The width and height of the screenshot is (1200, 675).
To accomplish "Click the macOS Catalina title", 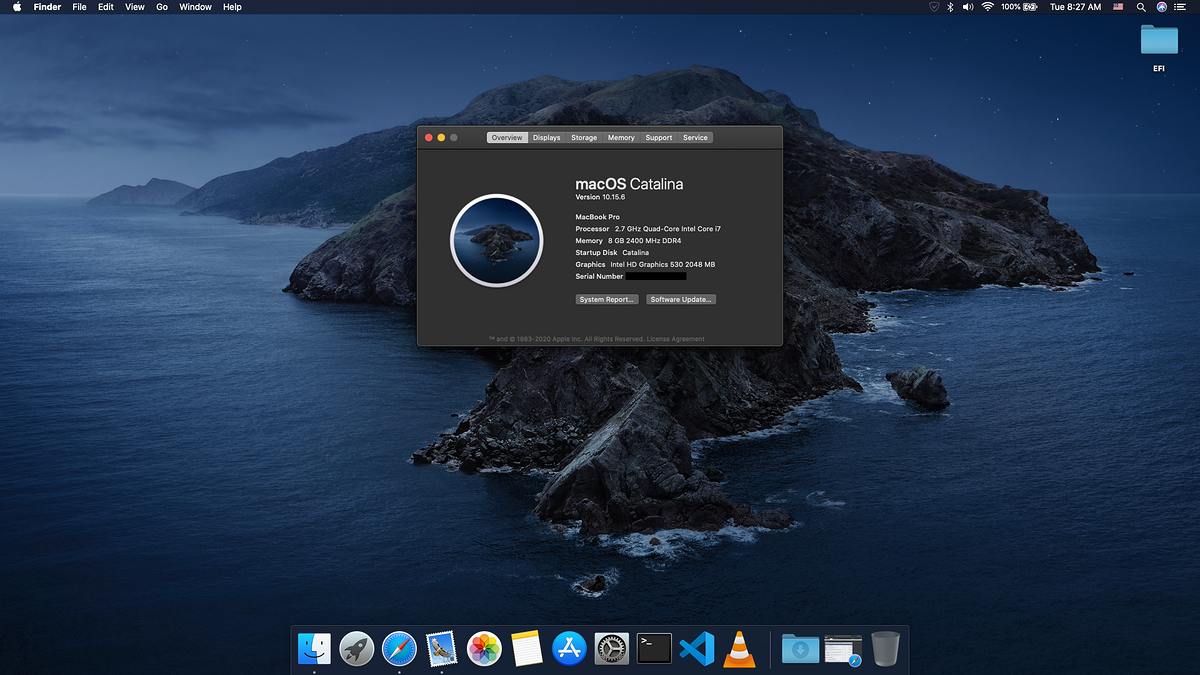I will pyautogui.click(x=629, y=184).
